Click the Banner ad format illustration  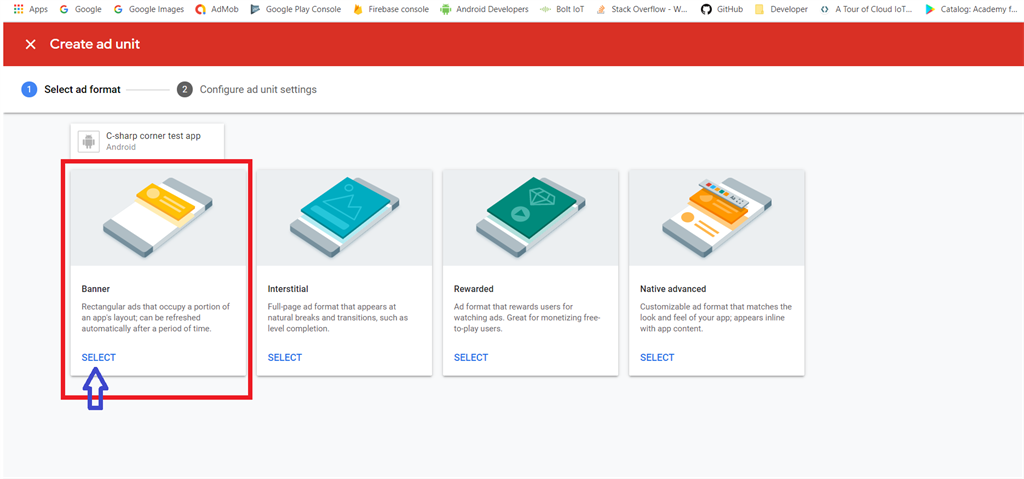(x=158, y=217)
